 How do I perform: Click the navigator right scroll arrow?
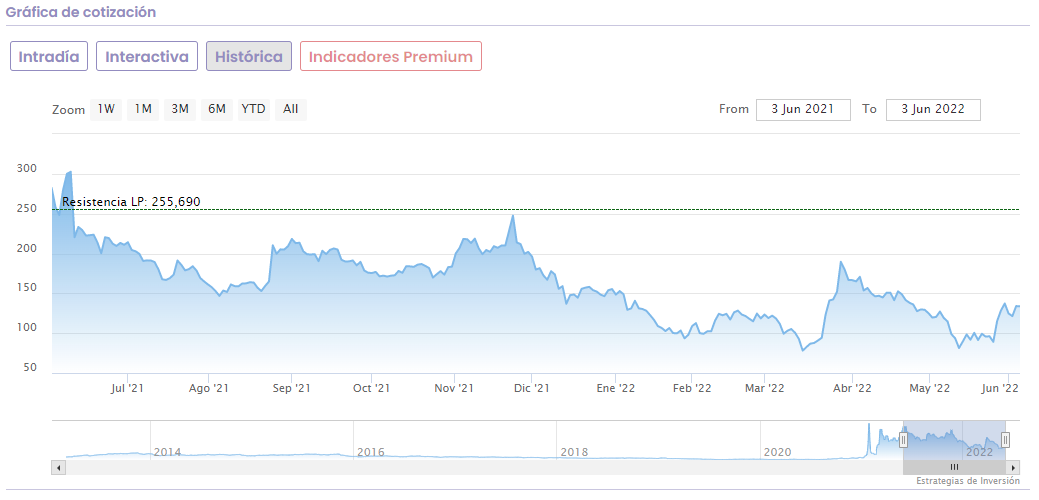pos(1014,467)
